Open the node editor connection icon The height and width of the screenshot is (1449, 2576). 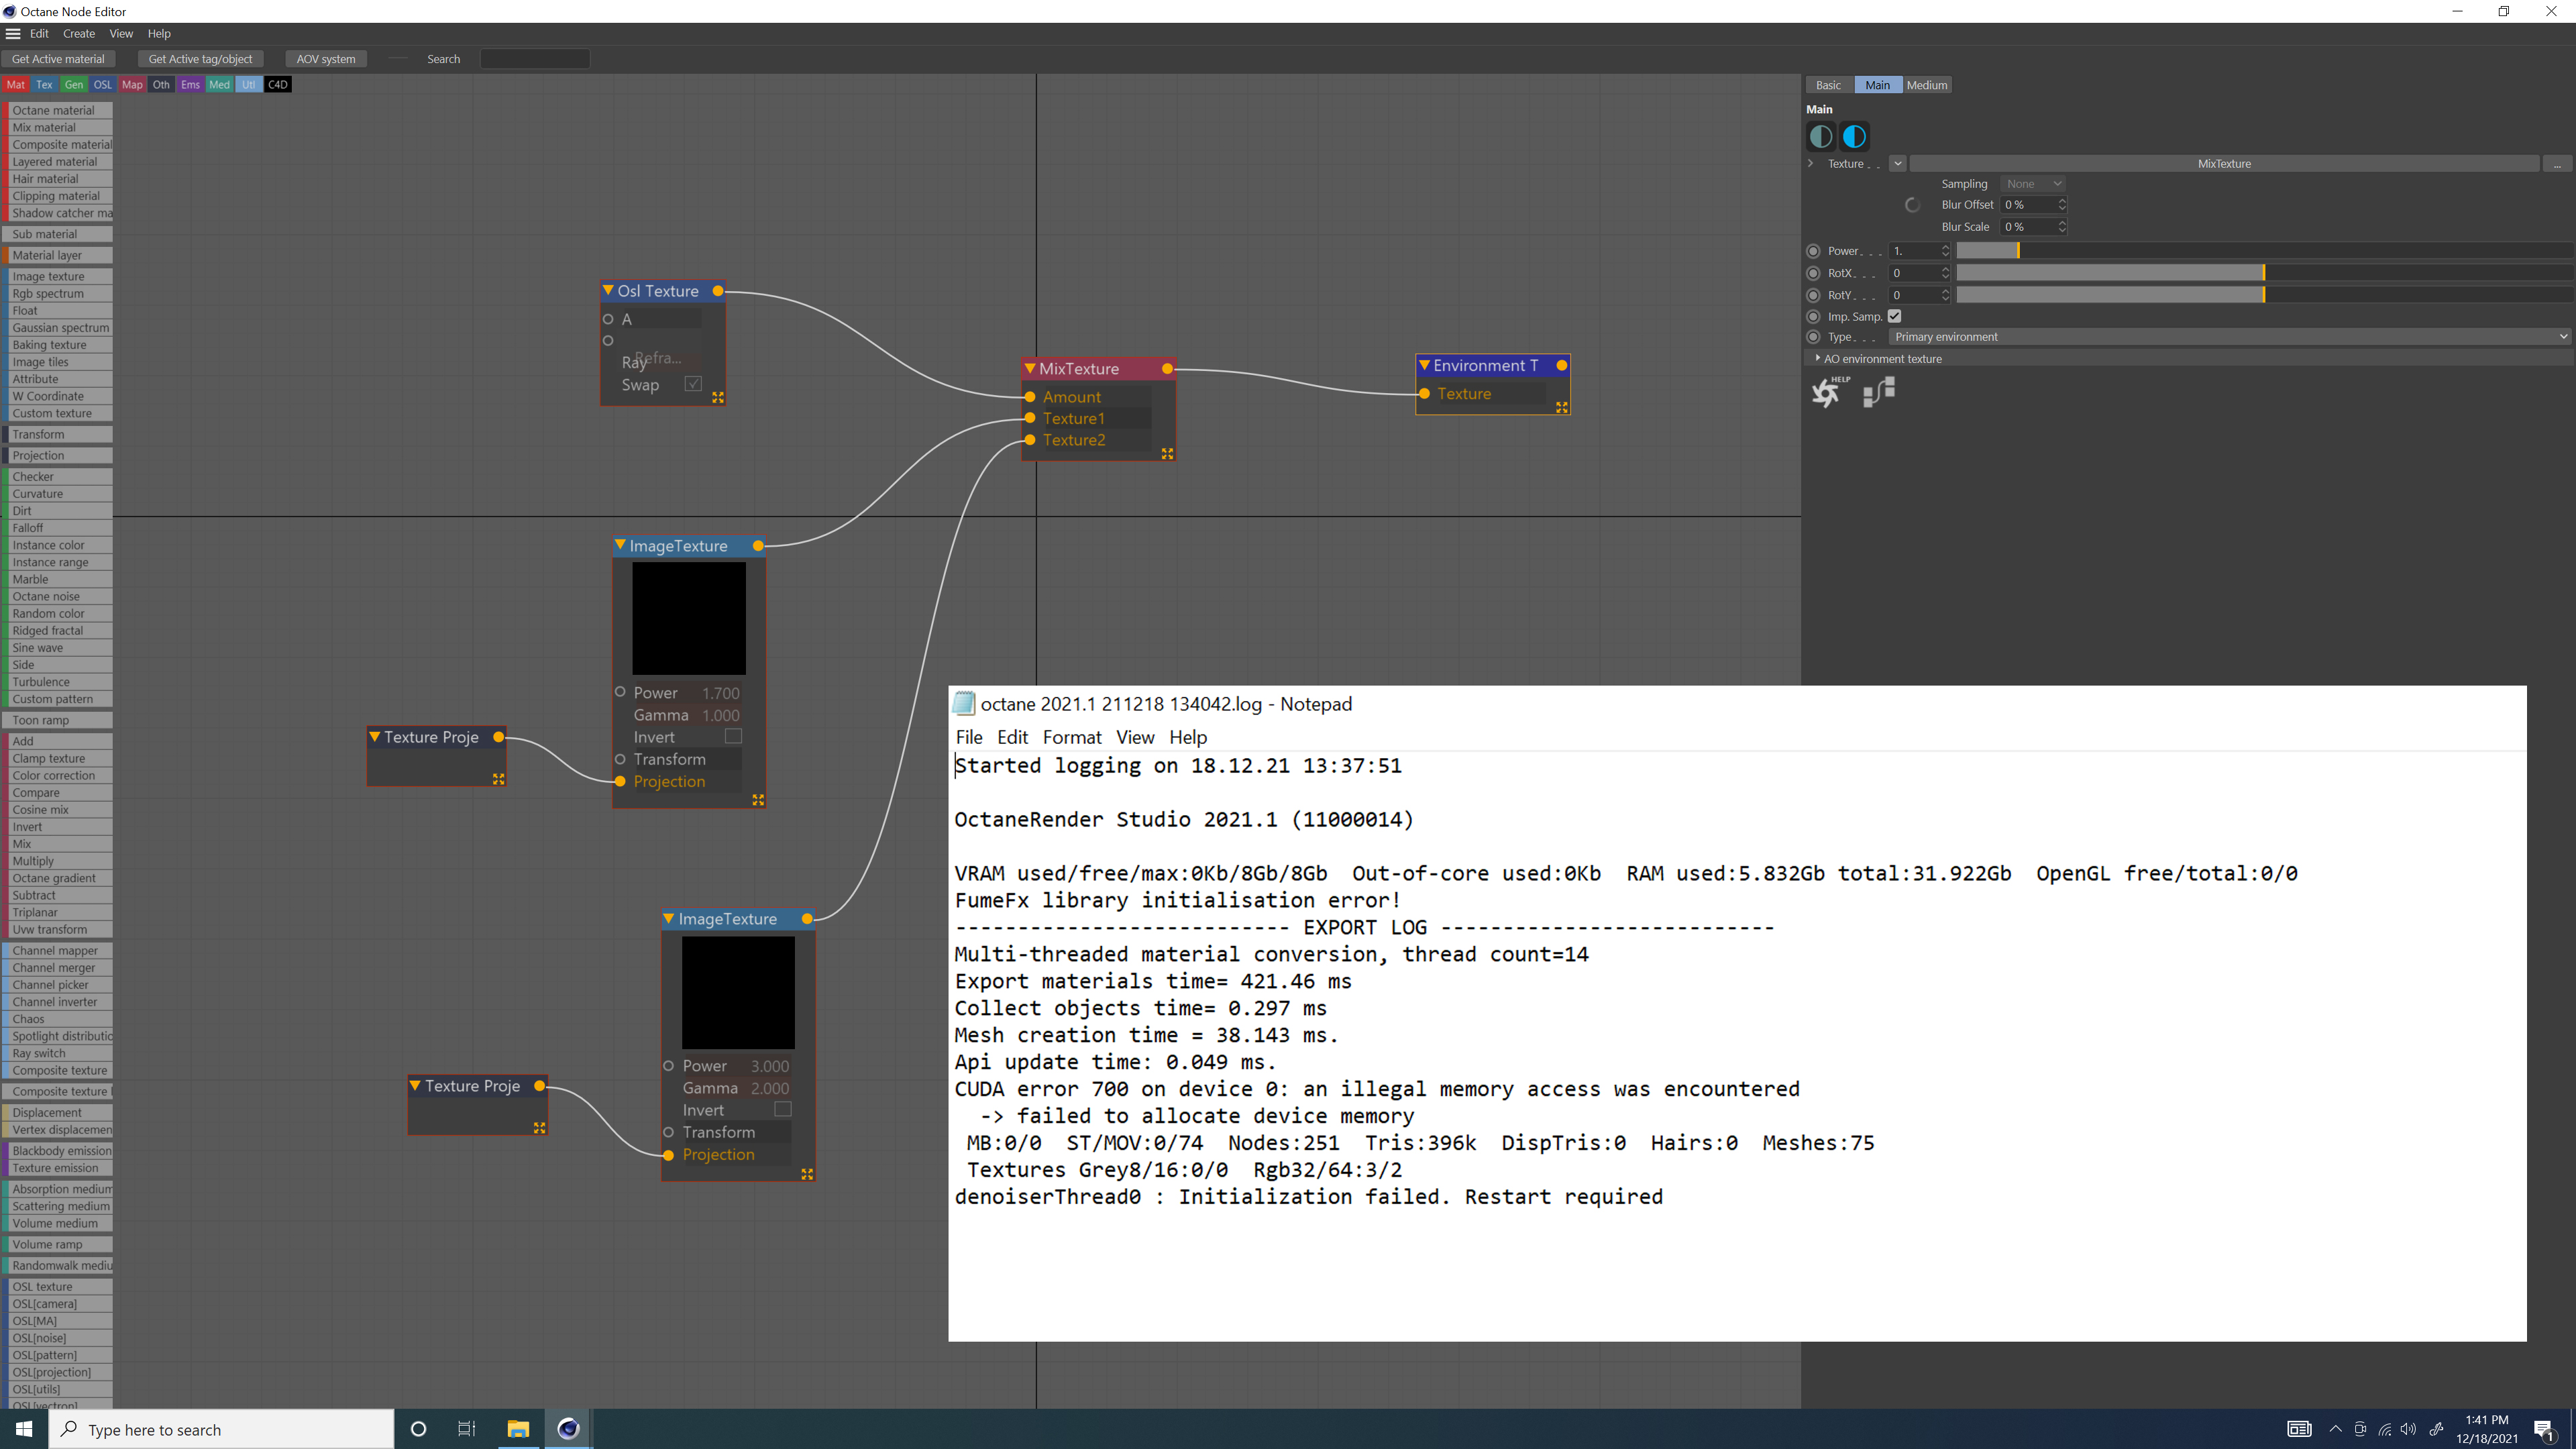tap(1878, 392)
